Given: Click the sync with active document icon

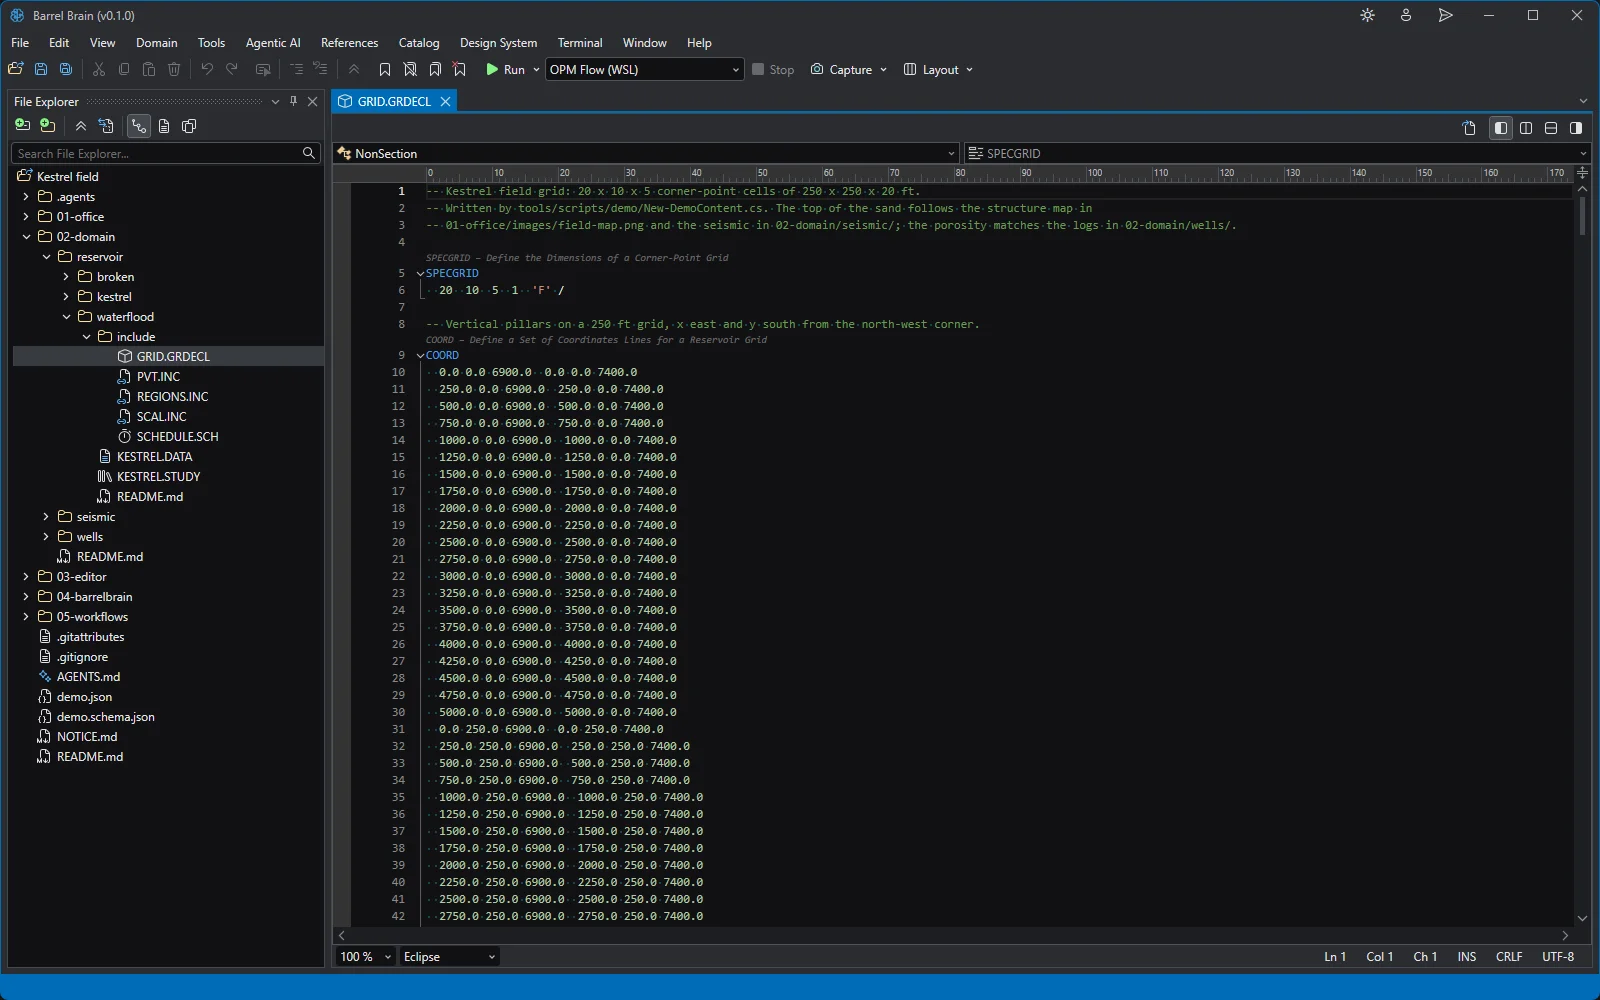Looking at the screenshot, I should 106,126.
